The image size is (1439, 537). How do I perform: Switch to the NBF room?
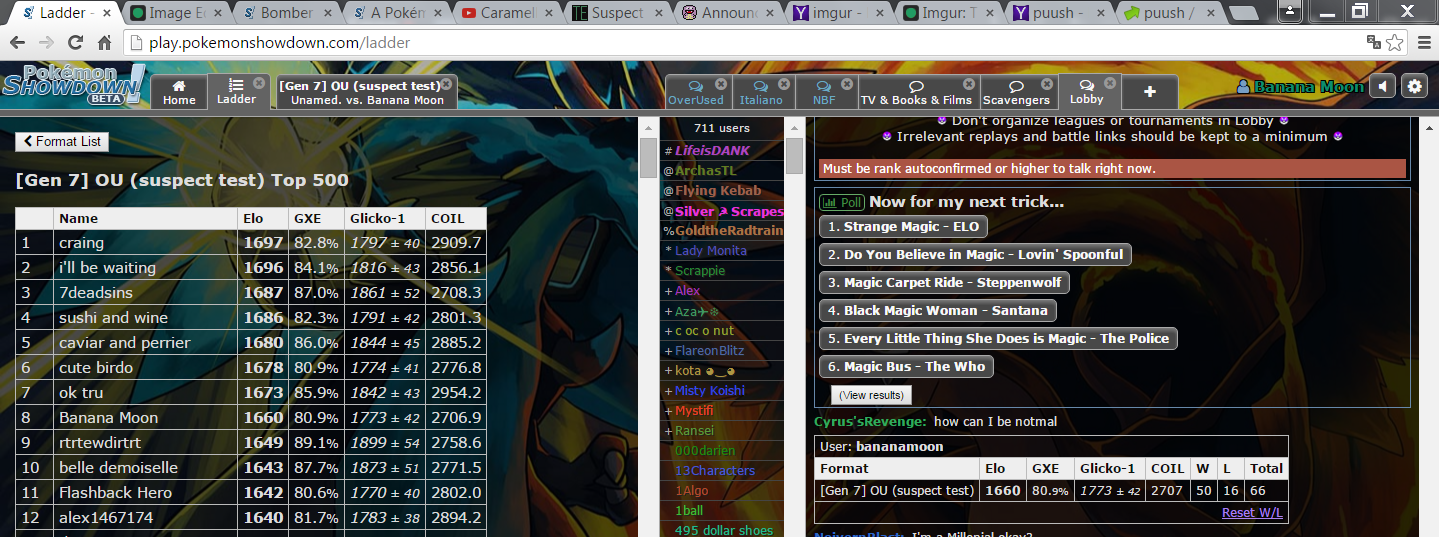pyautogui.click(x=825, y=91)
